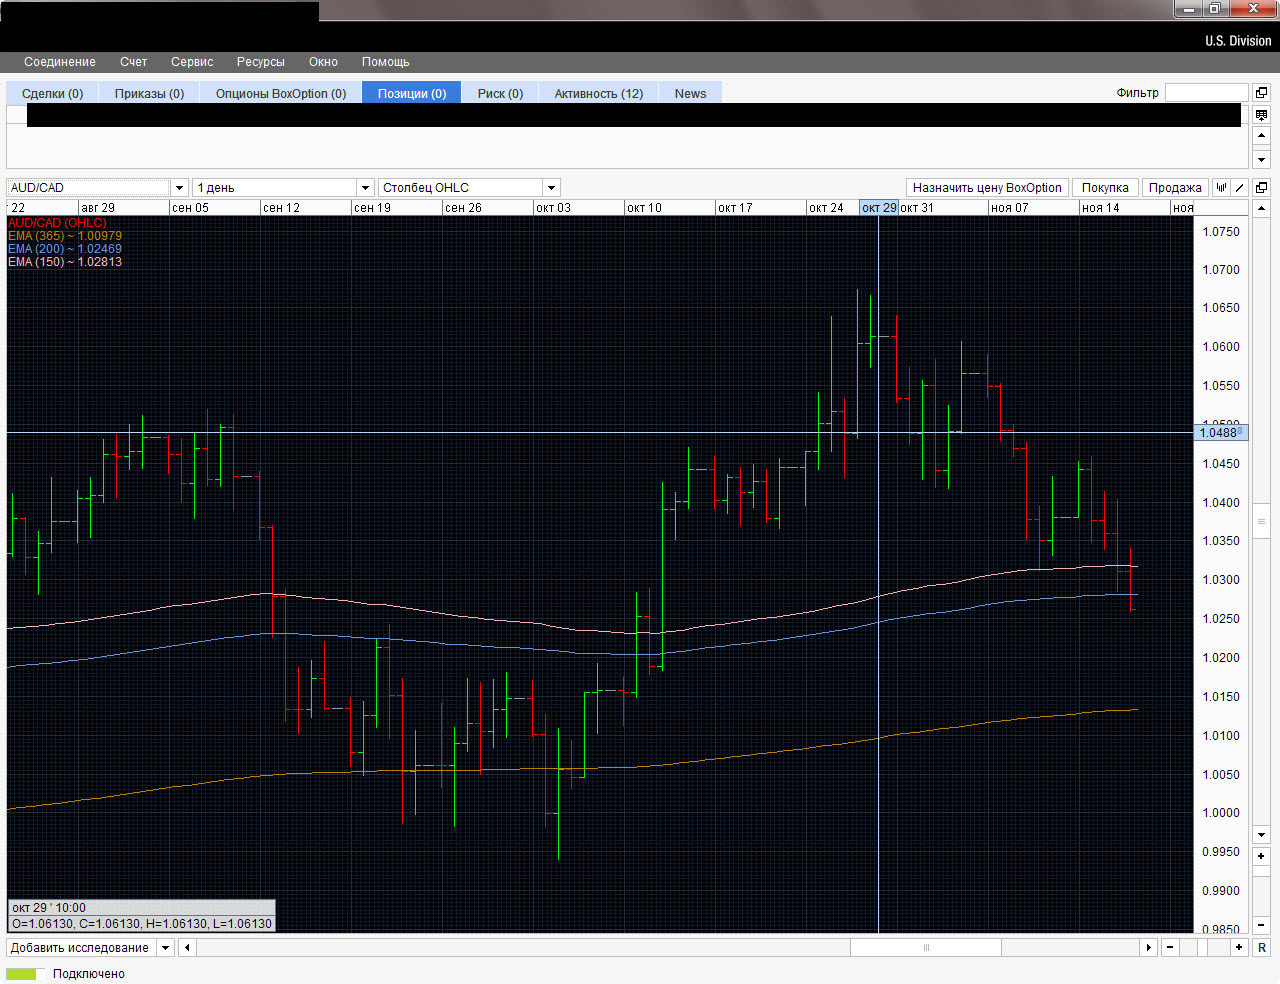Click the horizontal zoom slider track
Screen dimensions: 1280x984
pos(1205,947)
